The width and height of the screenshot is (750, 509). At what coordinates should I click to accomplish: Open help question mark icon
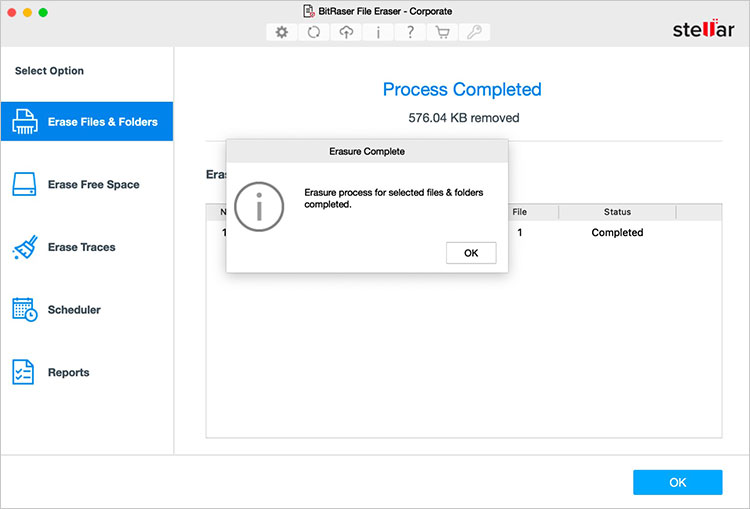410,32
